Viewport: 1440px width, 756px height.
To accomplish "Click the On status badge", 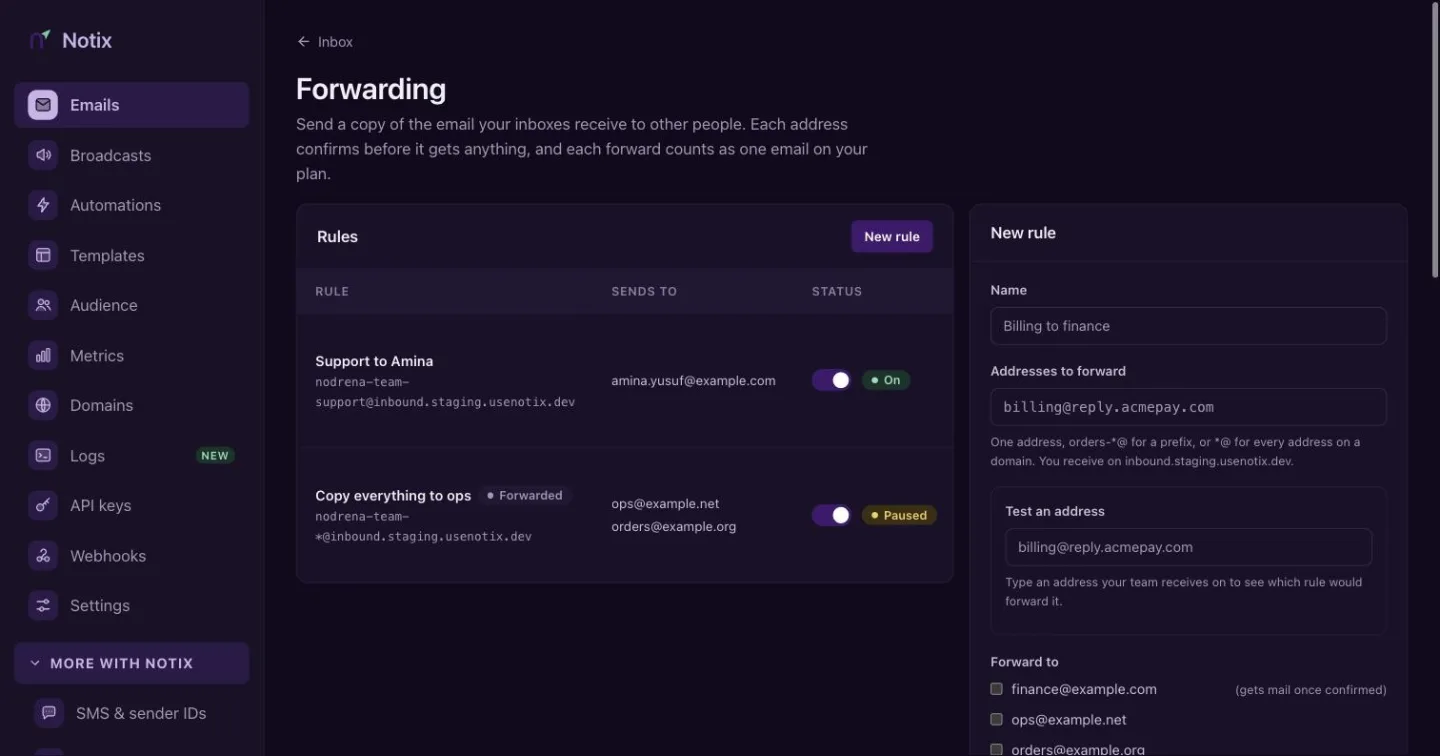I will point(886,380).
